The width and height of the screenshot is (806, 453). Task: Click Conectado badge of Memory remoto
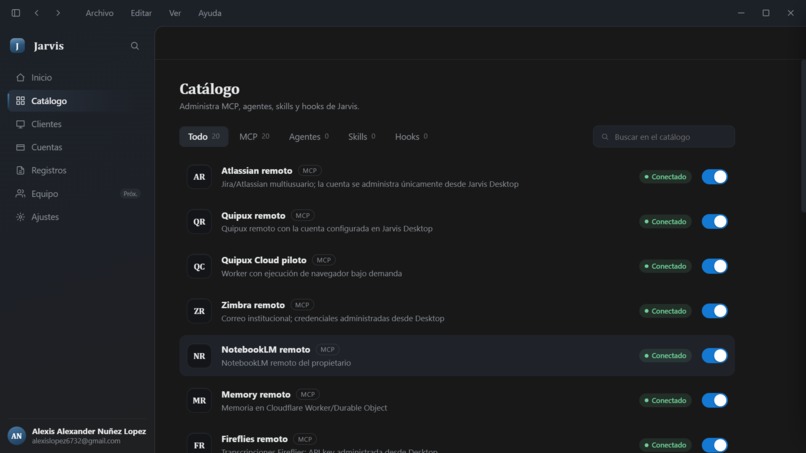[665, 401]
